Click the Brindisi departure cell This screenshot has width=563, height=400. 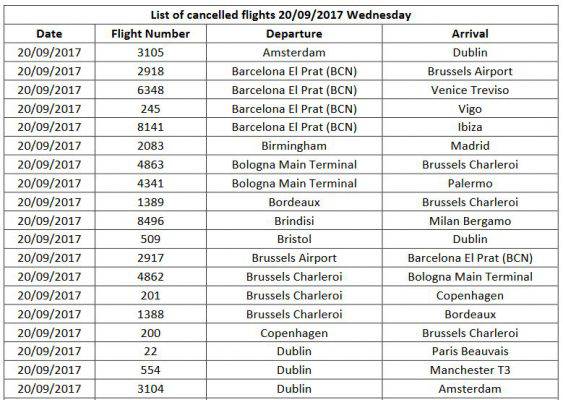pos(294,220)
